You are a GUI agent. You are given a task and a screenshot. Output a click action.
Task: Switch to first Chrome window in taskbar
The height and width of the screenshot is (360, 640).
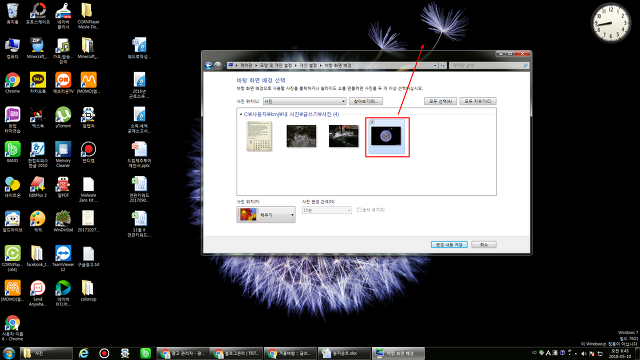pos(183,353)
